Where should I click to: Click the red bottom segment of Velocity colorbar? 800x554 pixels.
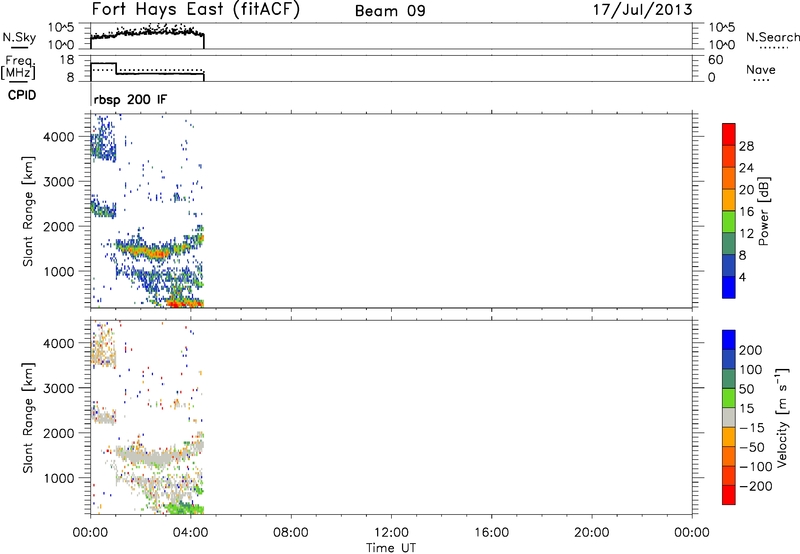[729, 495]
